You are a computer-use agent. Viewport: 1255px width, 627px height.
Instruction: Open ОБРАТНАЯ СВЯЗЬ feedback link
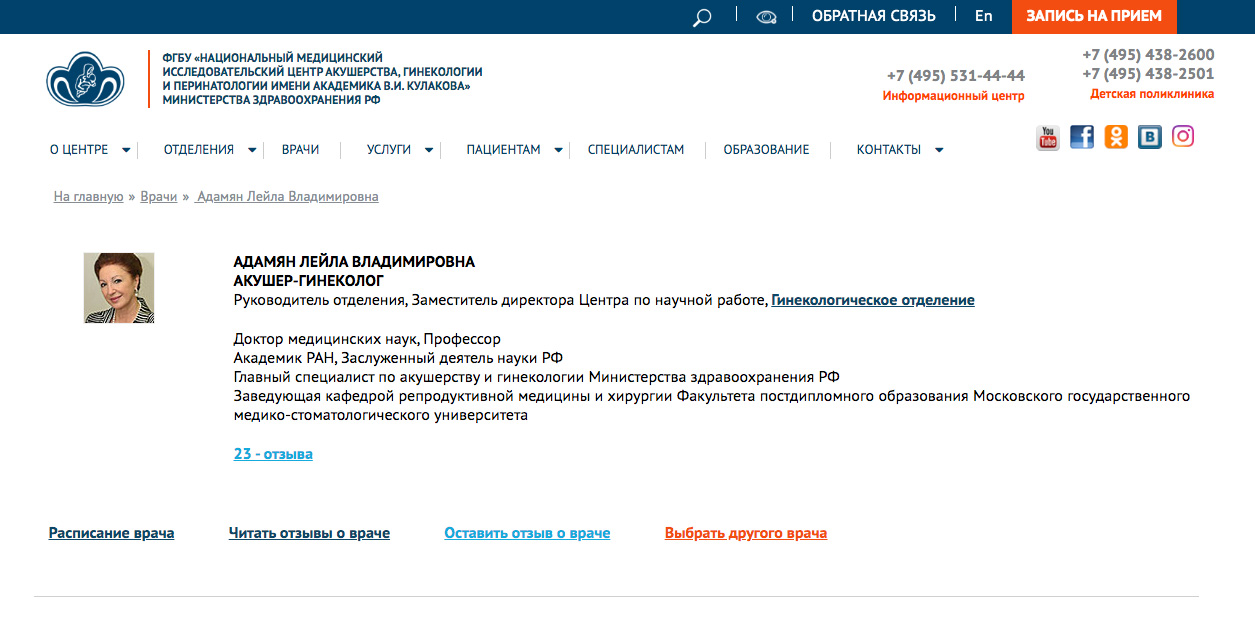874,16
